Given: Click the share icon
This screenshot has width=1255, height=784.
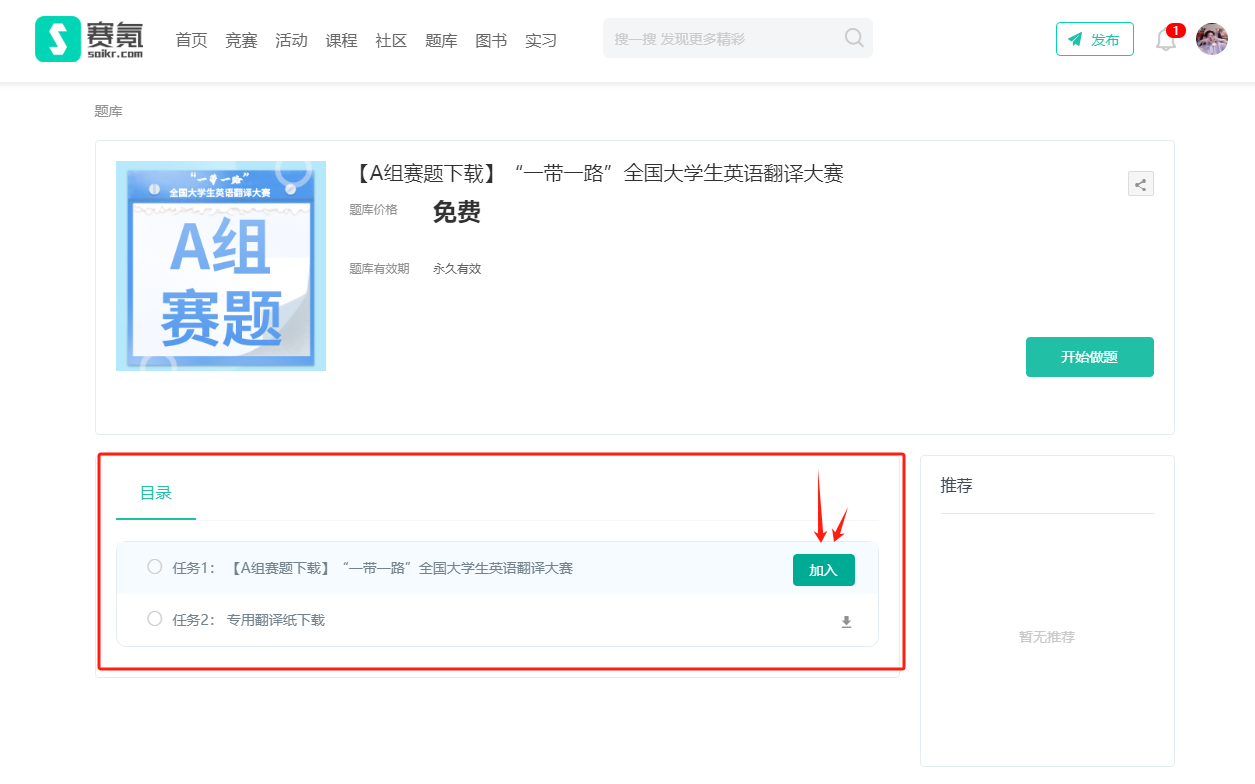Looking at the screenshot, I should click(1140, 184).
